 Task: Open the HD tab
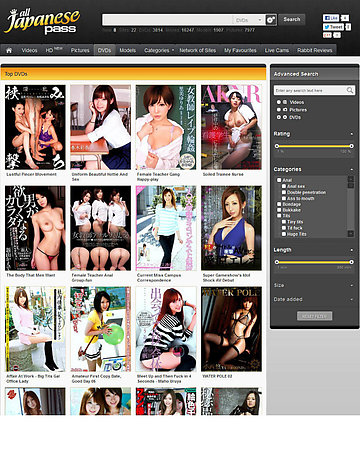(54, 50)
